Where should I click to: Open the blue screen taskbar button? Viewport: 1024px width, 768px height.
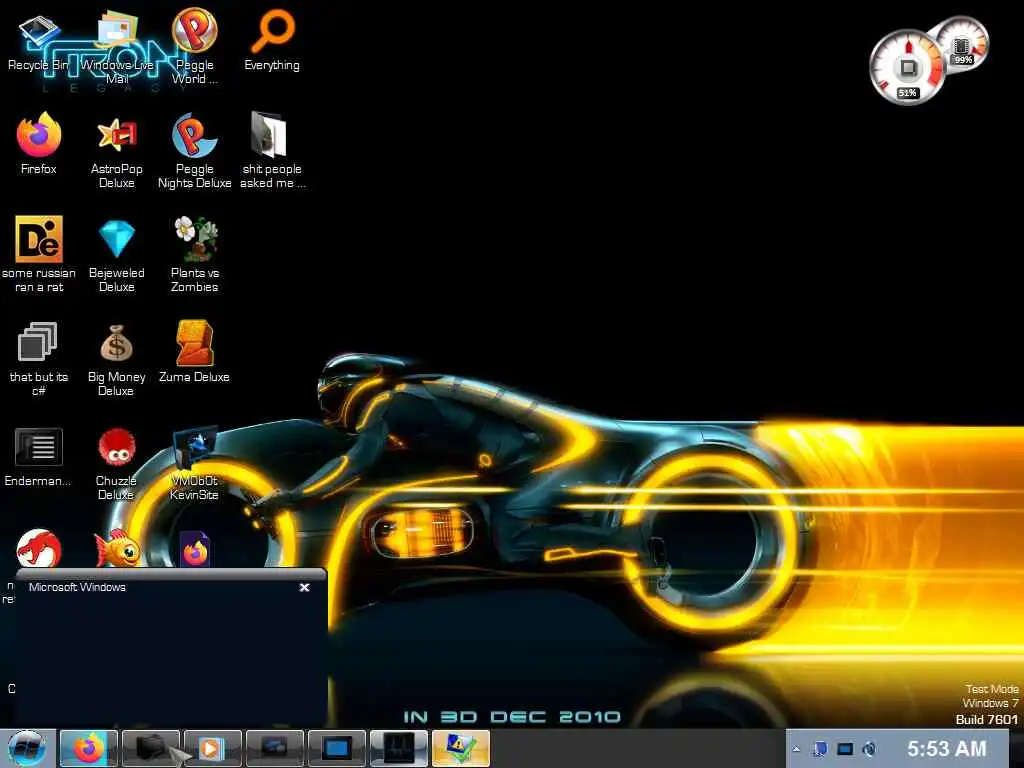coord(336,748)
